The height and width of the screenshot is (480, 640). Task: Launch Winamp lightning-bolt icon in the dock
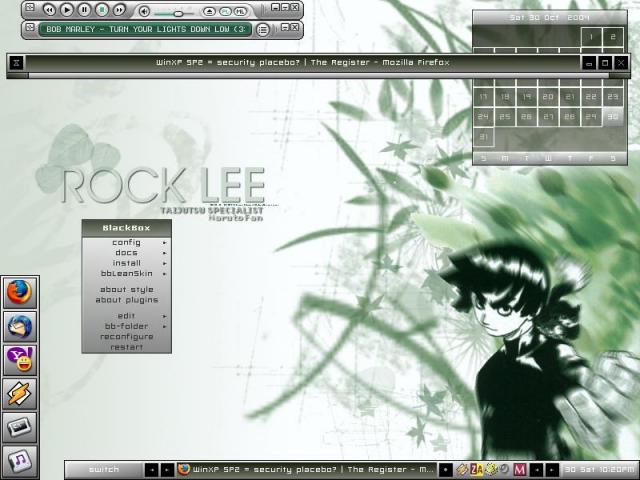20,394
